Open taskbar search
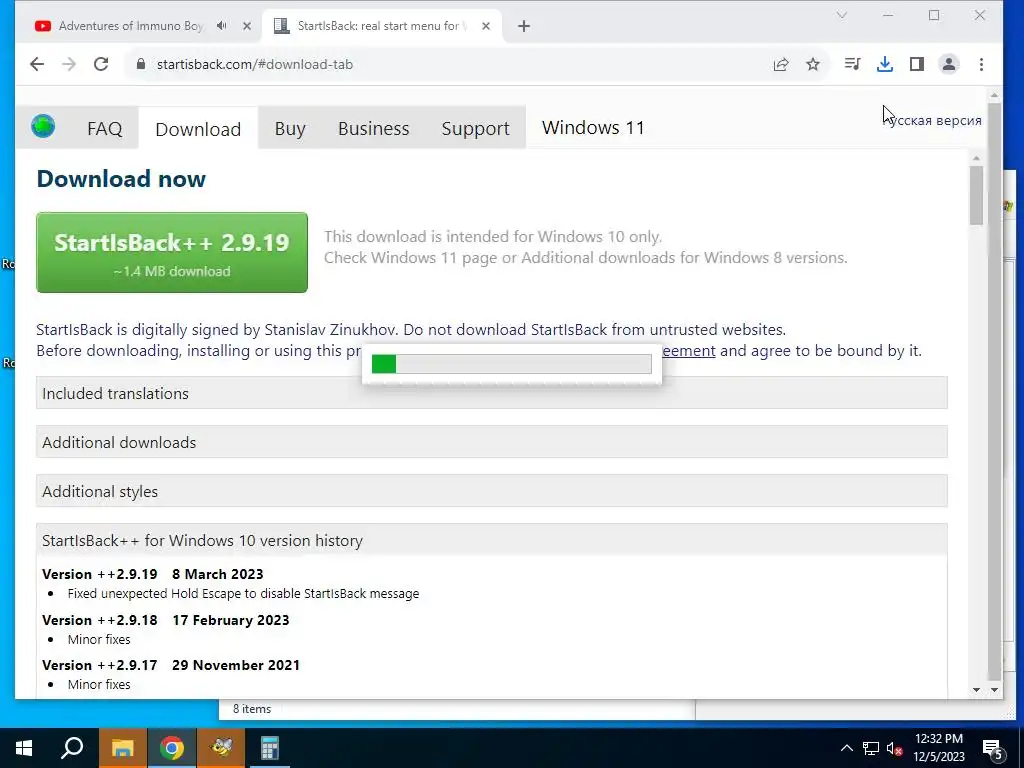This screenshot has width=1024, height=768. pyautogui.click(x=72, y=748)
